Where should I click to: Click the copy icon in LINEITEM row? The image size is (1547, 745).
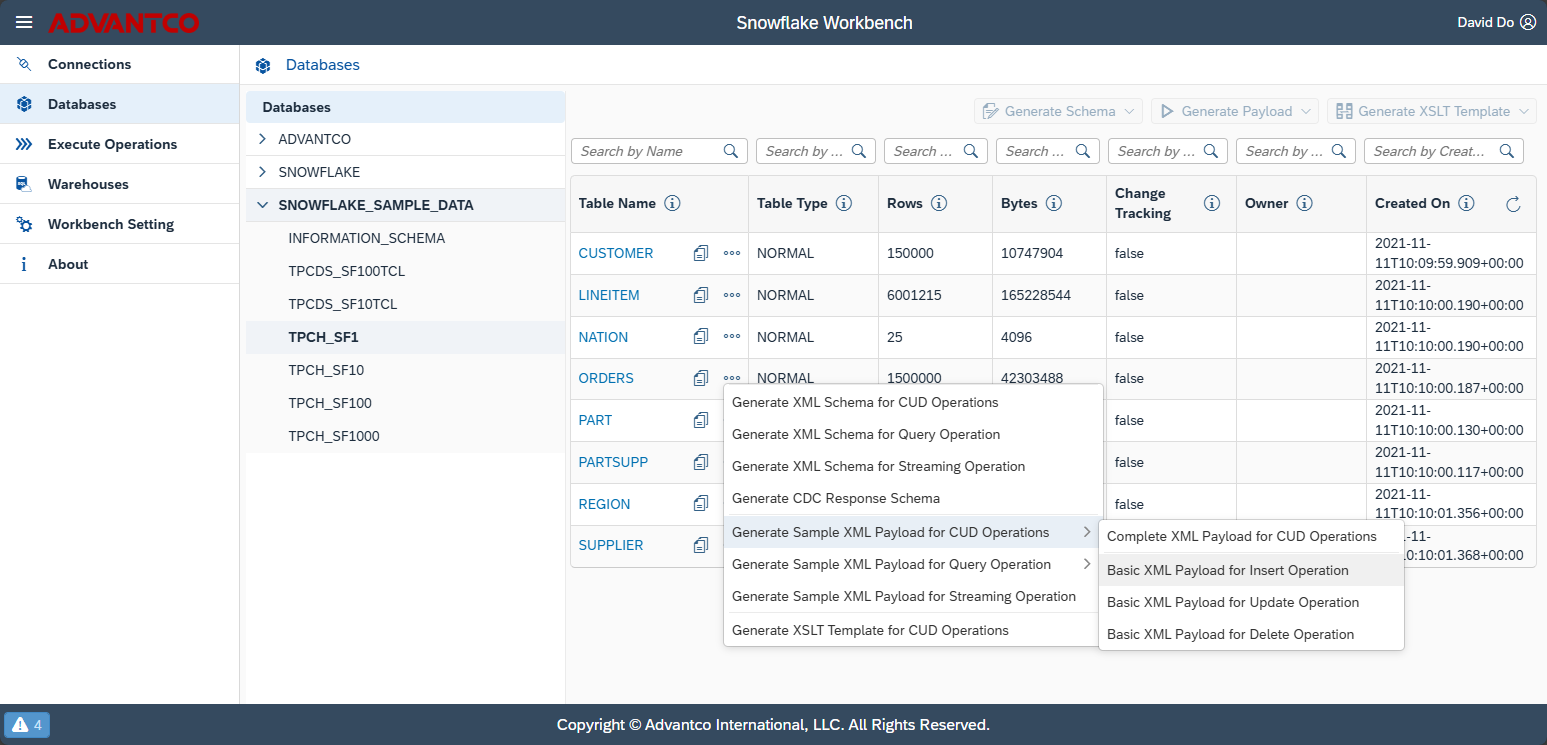pyautogui.click(x=701, y=295)
